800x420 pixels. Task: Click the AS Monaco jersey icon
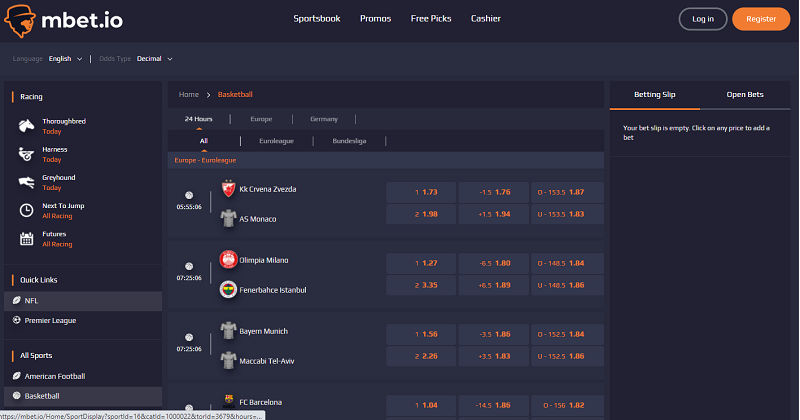pos(228,218)
